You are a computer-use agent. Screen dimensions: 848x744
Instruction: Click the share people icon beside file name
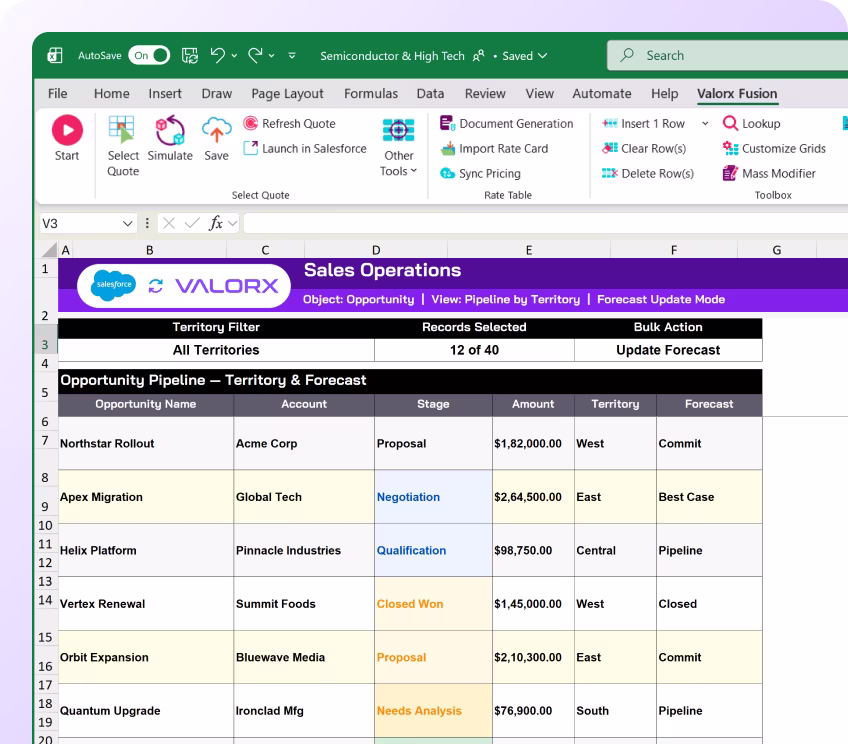point(479,56)
